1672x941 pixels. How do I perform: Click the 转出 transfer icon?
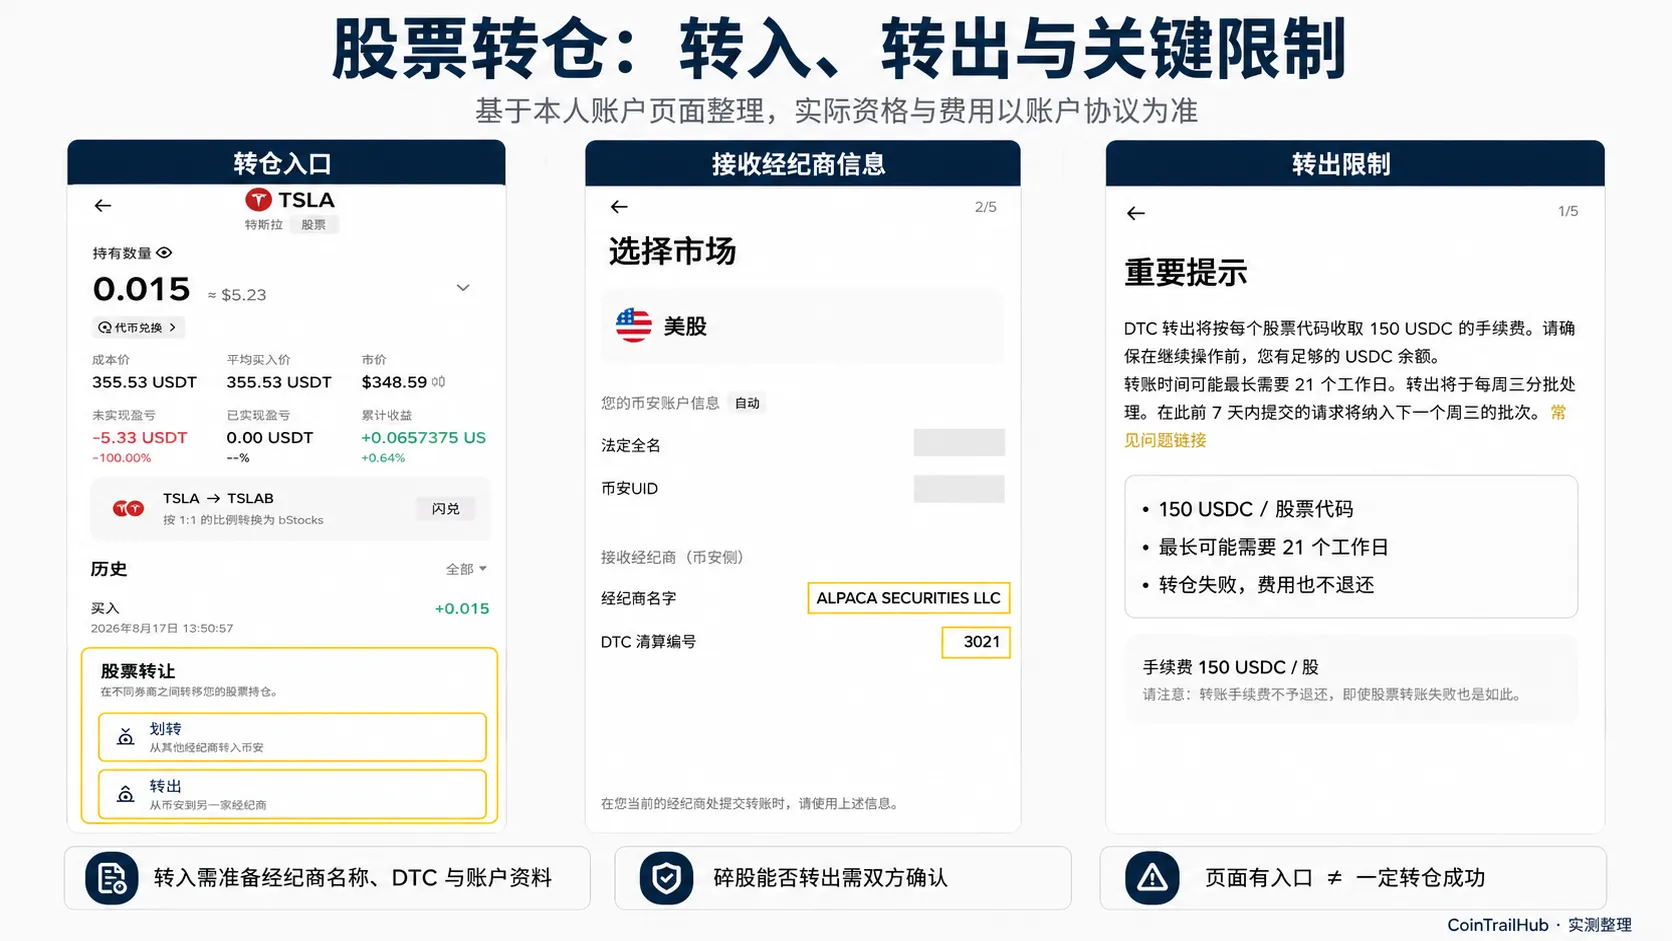point(126,794)
